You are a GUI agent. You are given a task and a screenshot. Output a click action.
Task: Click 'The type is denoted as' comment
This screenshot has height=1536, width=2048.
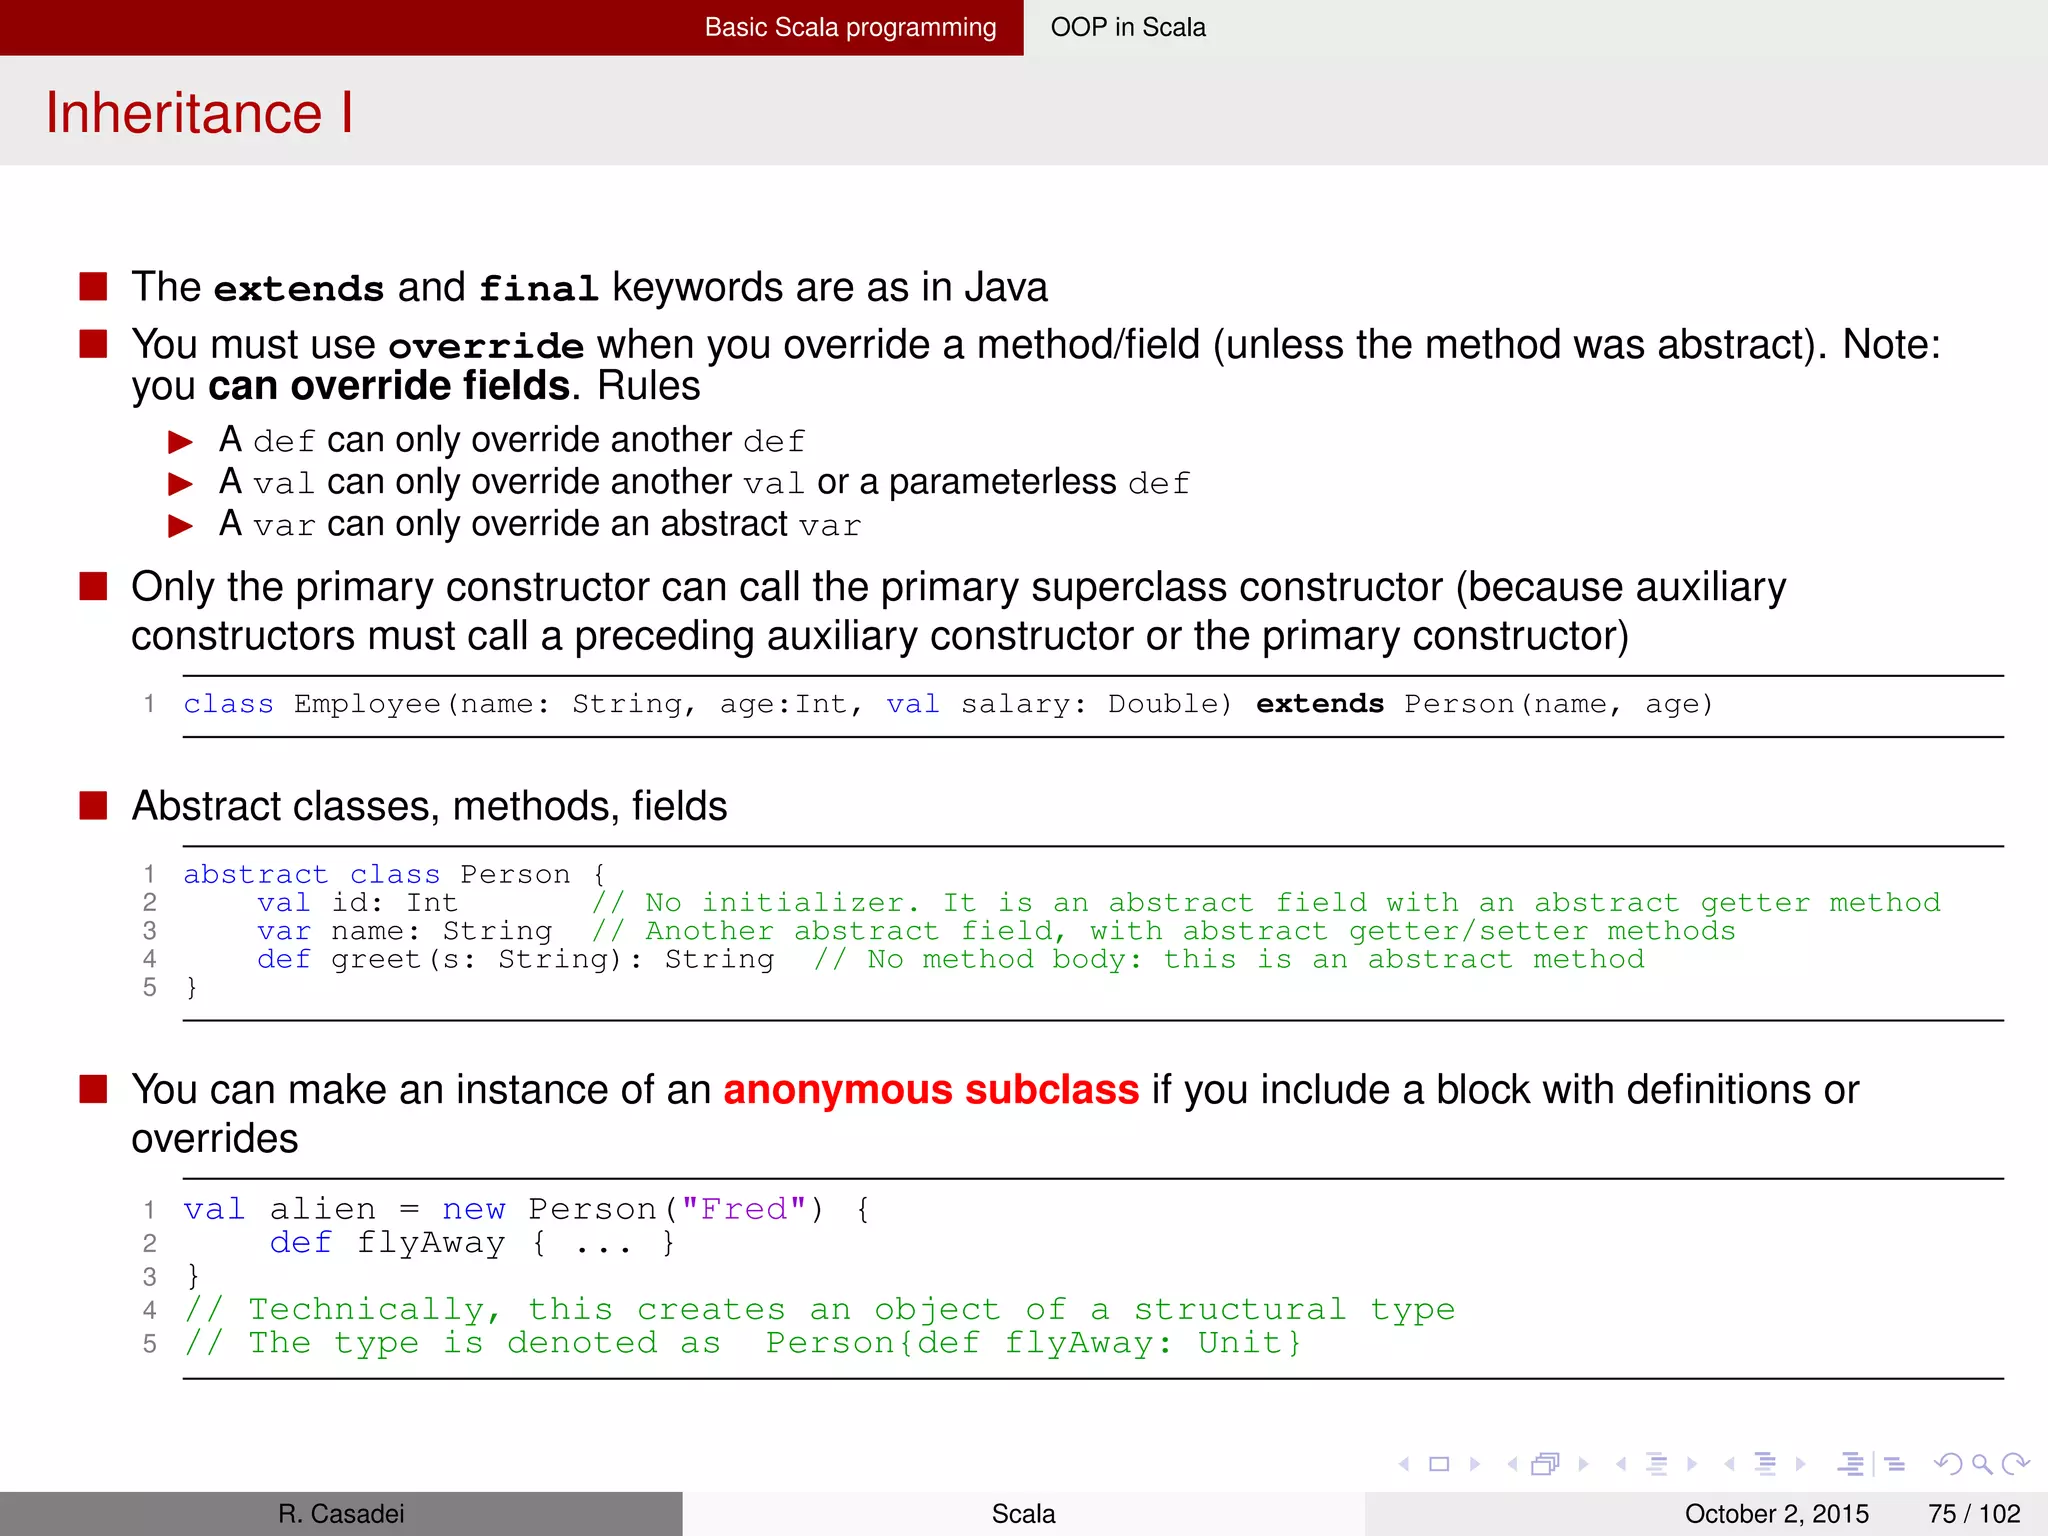(x=742, y=1342)
